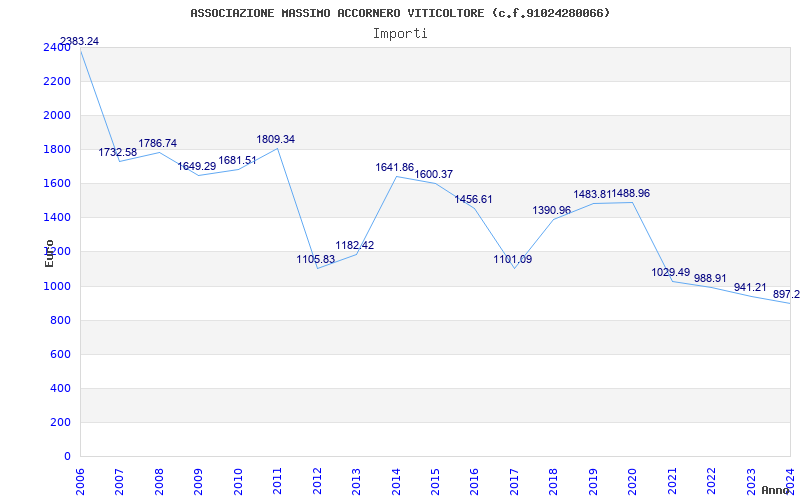Select the 1600.37 data label
This screenshot has width=800, height=500.
point(434,174)
